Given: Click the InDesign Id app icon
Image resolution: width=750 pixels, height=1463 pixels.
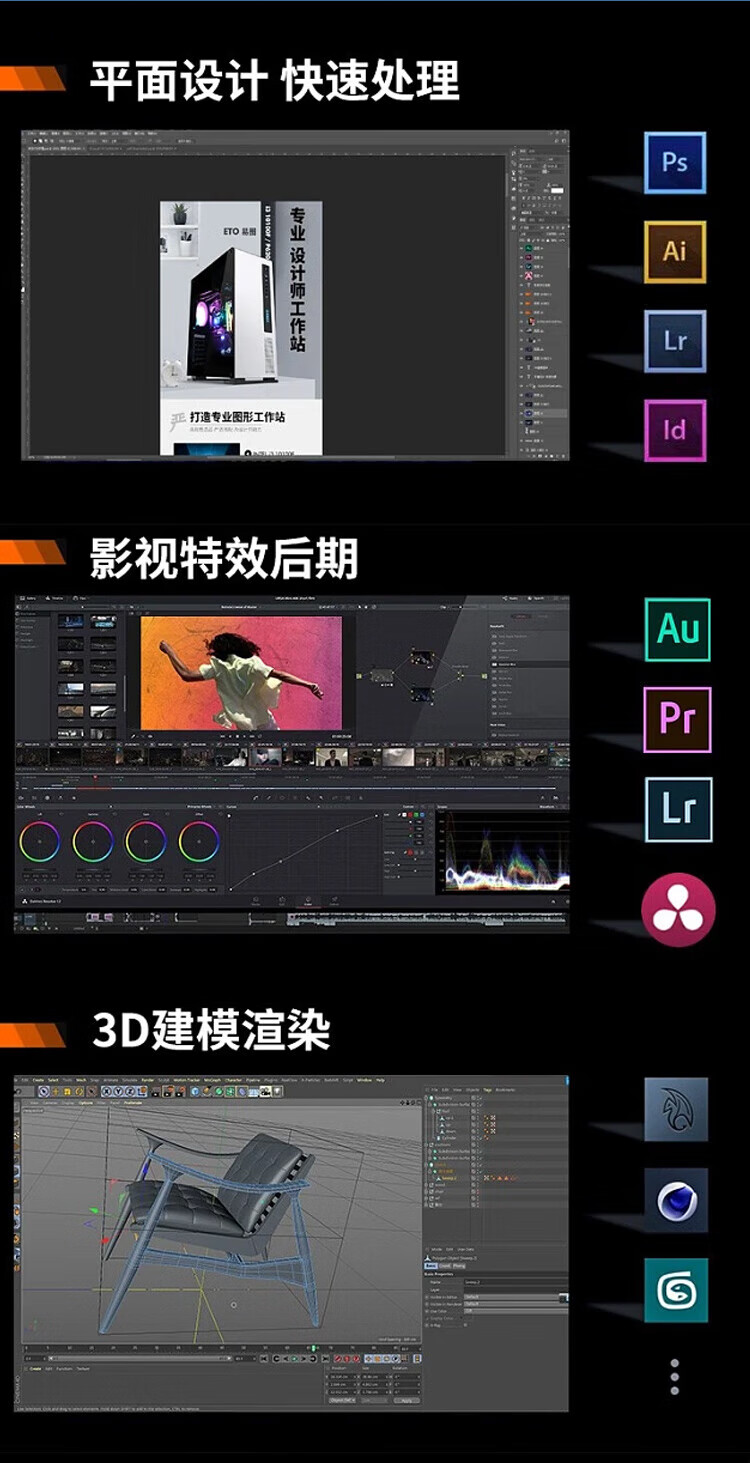Looking at the screenshot, I should 675,431.
